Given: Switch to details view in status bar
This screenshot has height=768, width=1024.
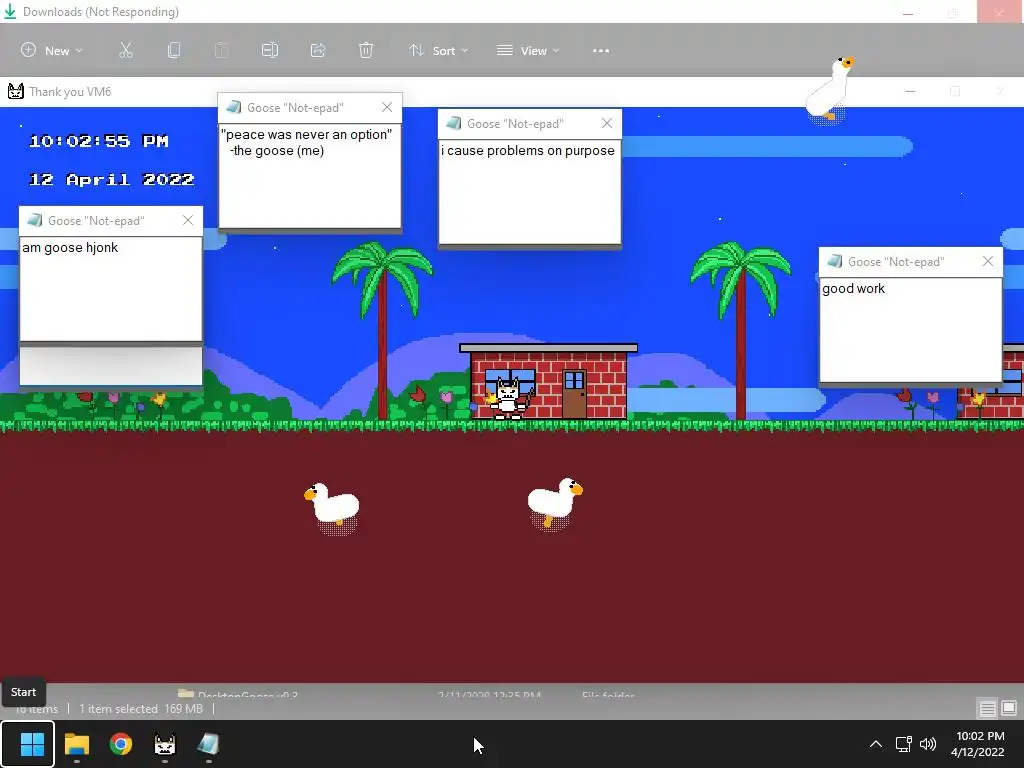Looking at the screenshot, I should (987, 708).
